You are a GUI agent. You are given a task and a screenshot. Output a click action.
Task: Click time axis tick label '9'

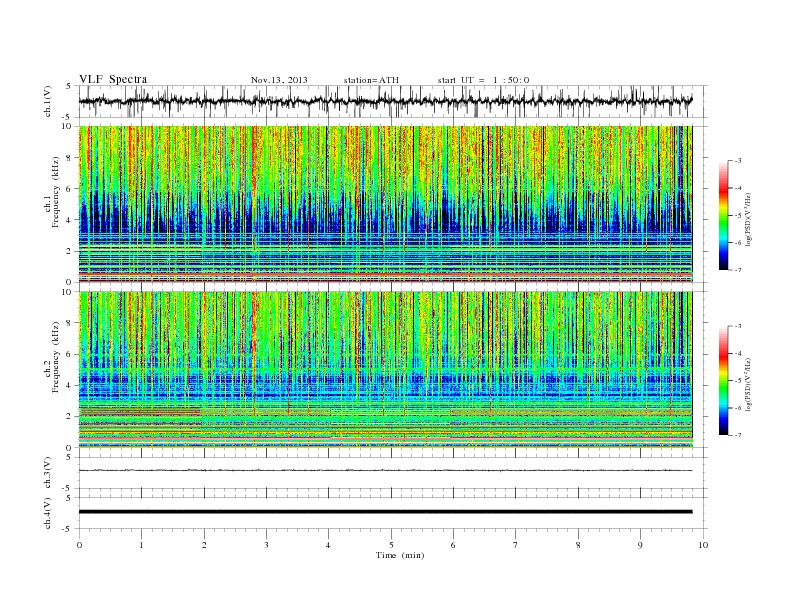click(x=640, y=545)
